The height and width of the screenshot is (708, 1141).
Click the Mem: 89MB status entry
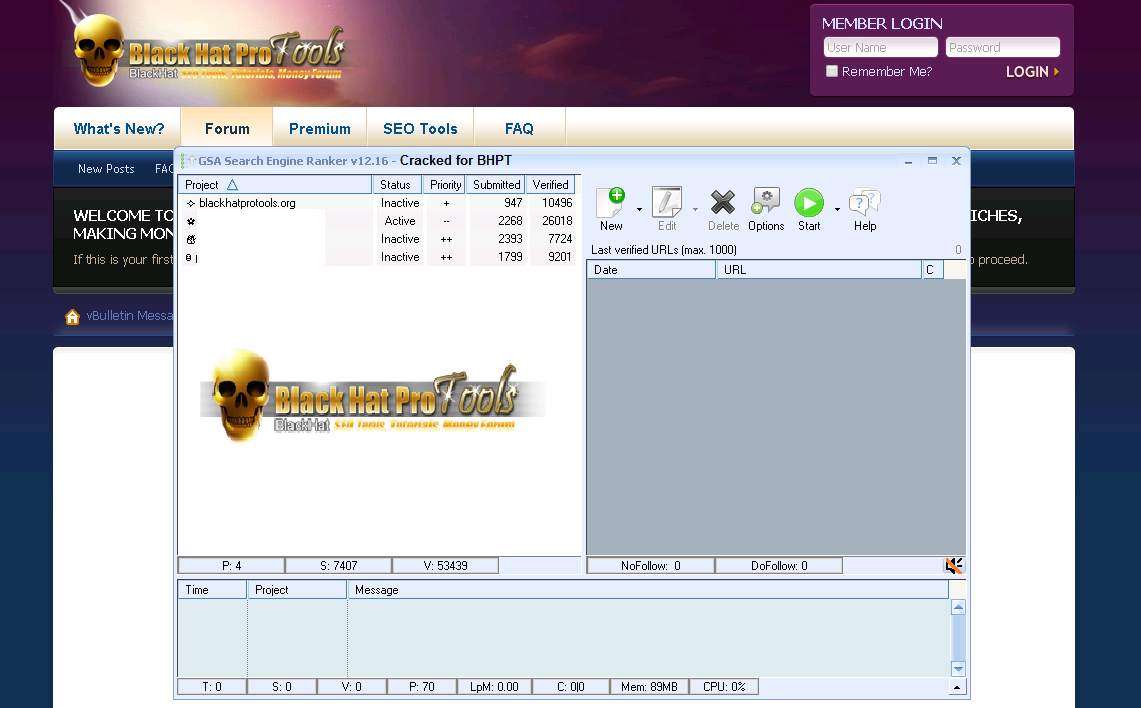pyautogui.click(x=649, y=687)
